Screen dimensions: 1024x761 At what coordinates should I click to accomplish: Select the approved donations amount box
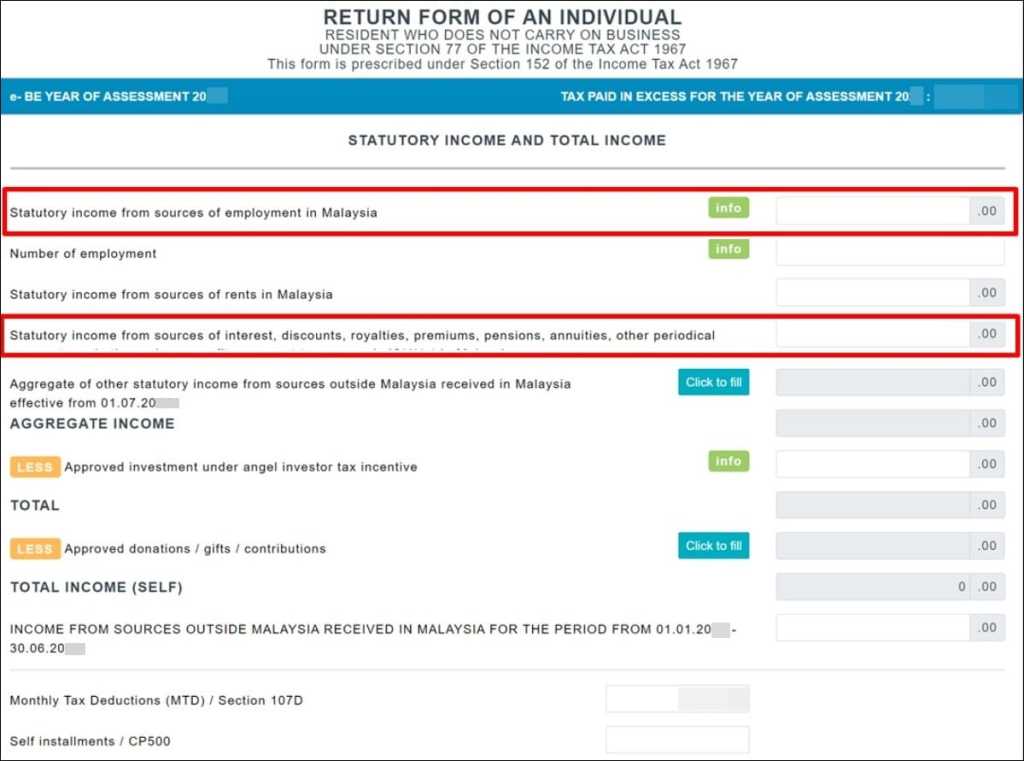[872, 546]
